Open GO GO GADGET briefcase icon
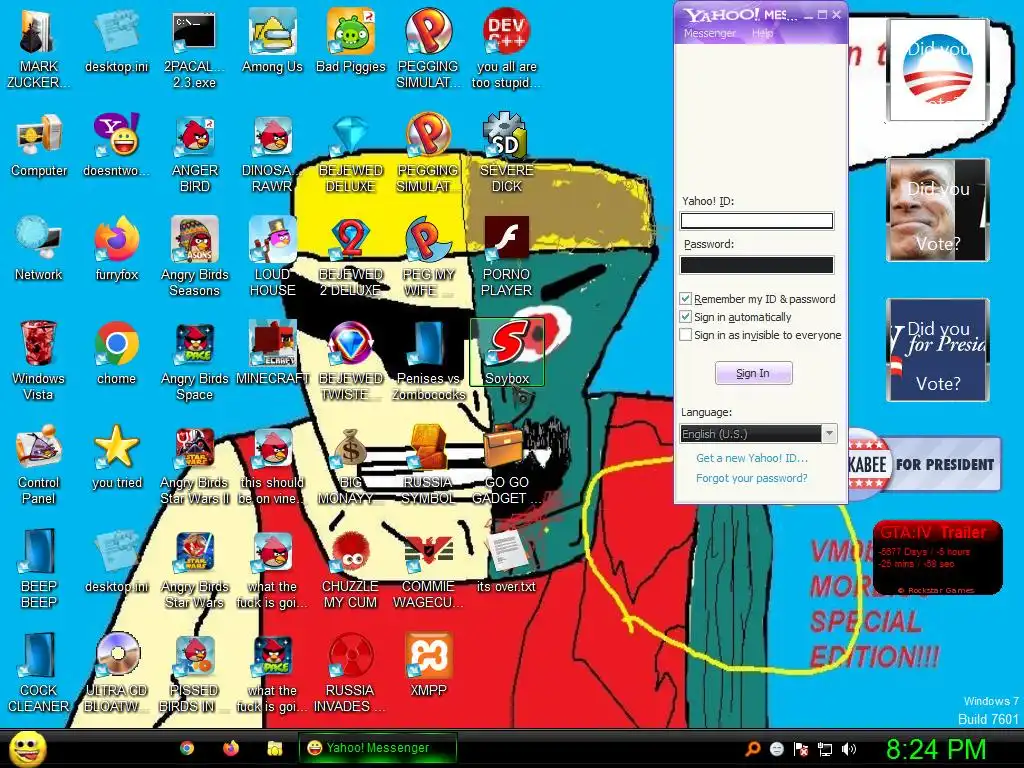This screenshot has width=1024, height=768. (507, 466)
